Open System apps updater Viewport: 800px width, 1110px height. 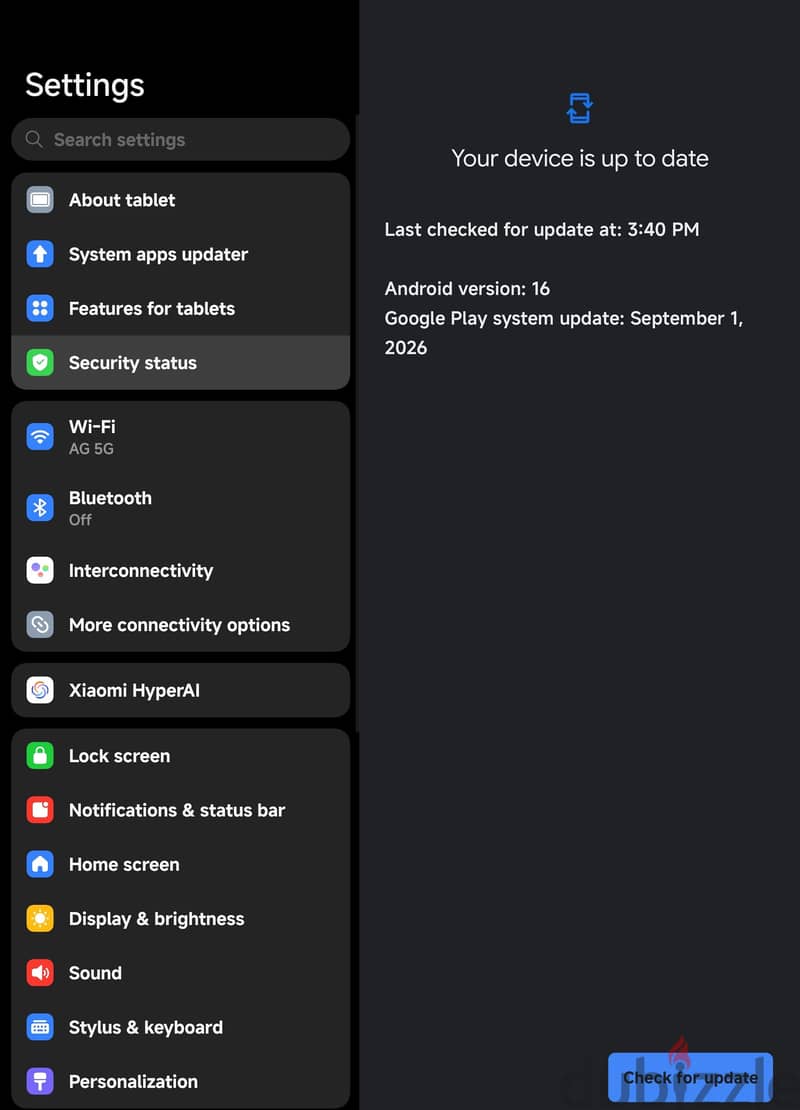[x=181, y=254]
